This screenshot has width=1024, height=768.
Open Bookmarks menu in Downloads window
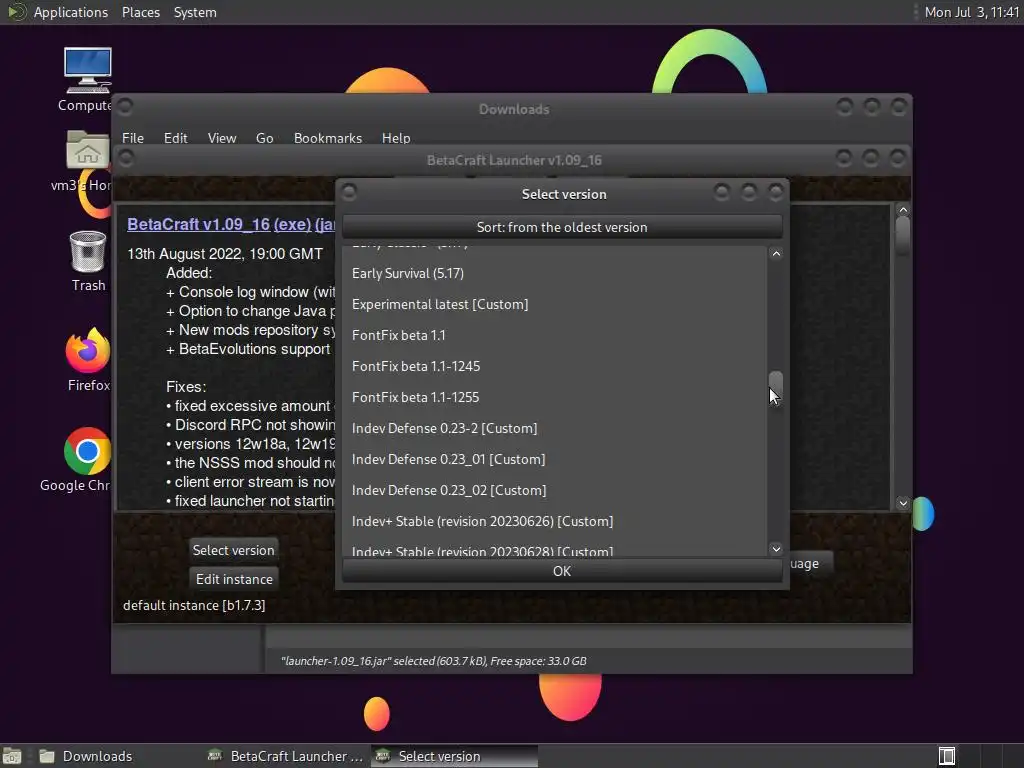[328, 138]
